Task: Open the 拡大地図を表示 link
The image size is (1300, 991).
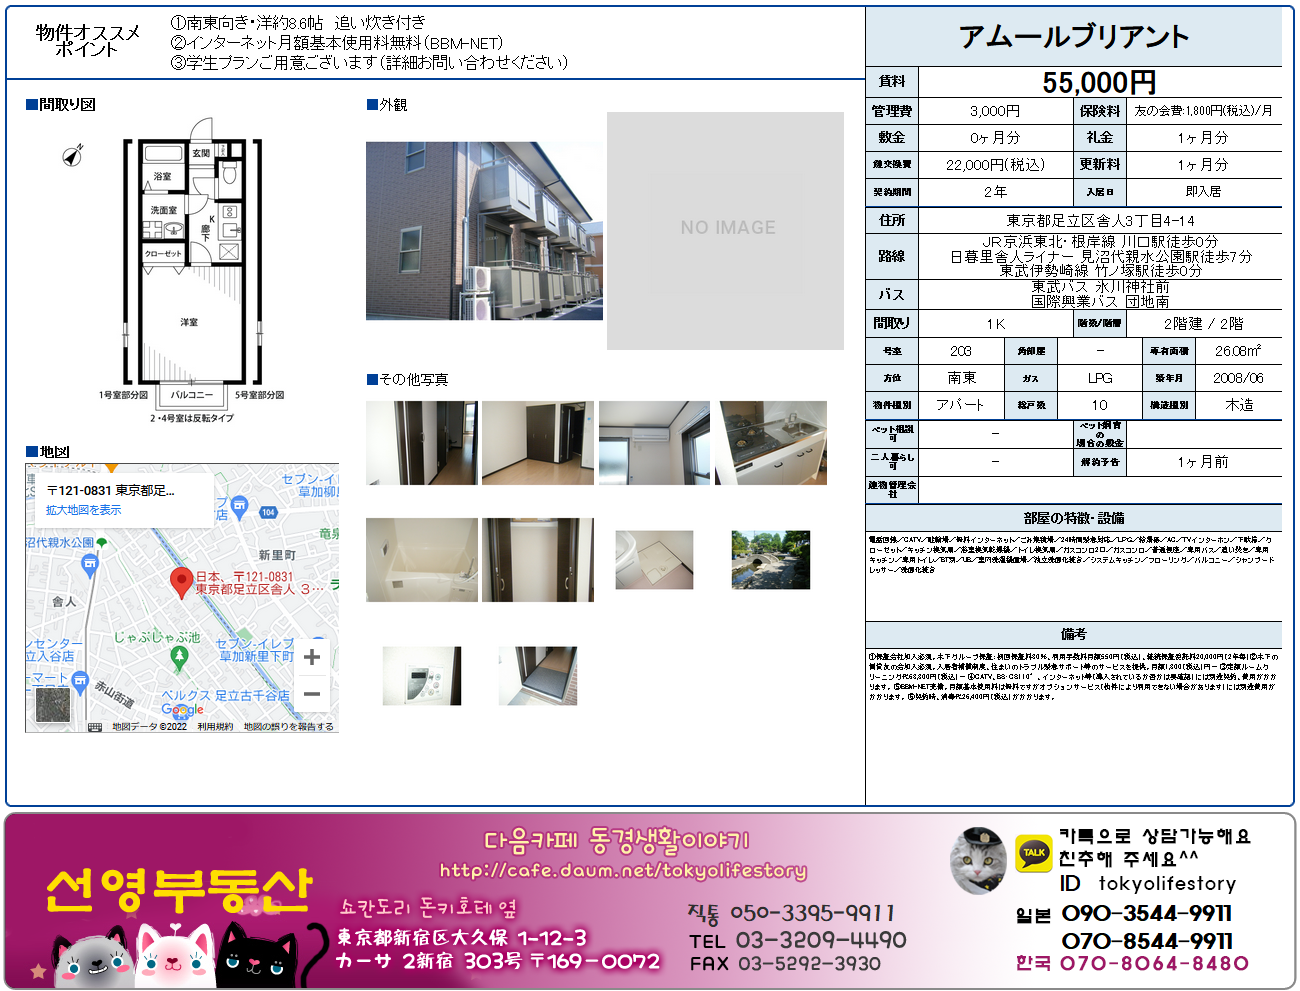Action: pos(84,510)
